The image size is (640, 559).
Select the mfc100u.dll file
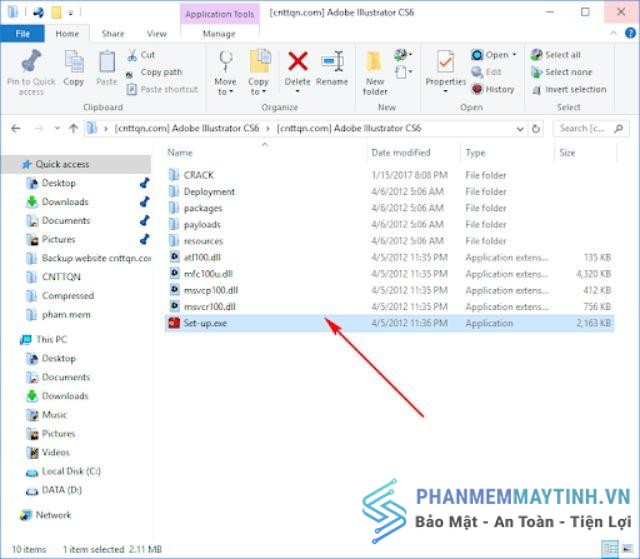point(390,274)
